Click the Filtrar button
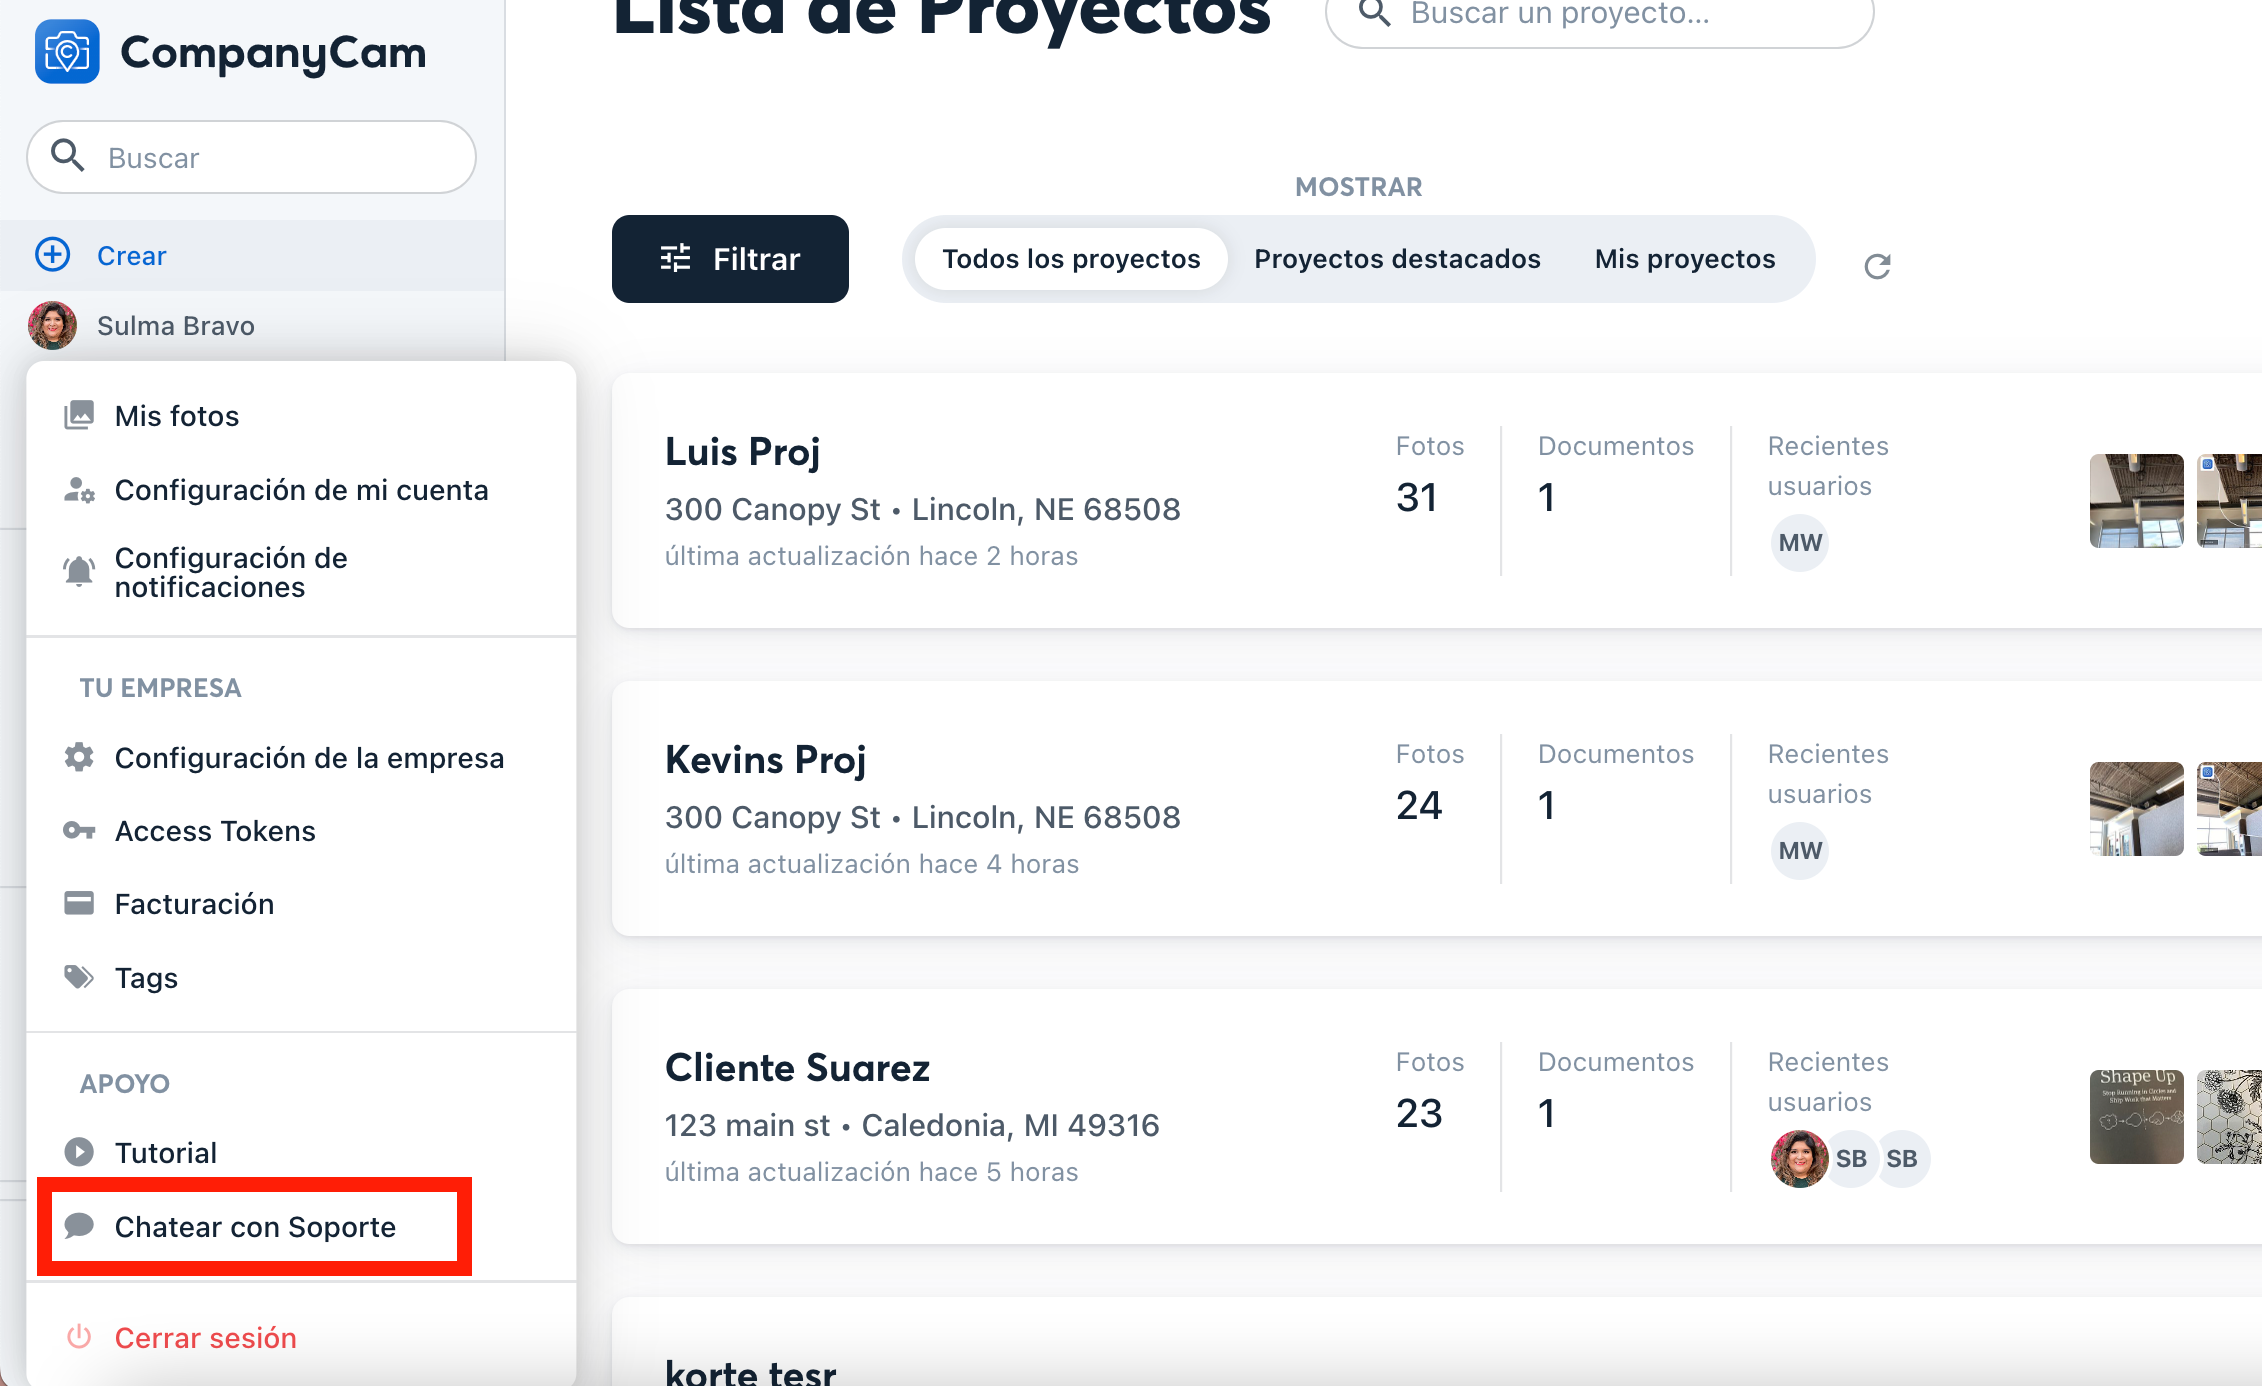 point(730,259)
